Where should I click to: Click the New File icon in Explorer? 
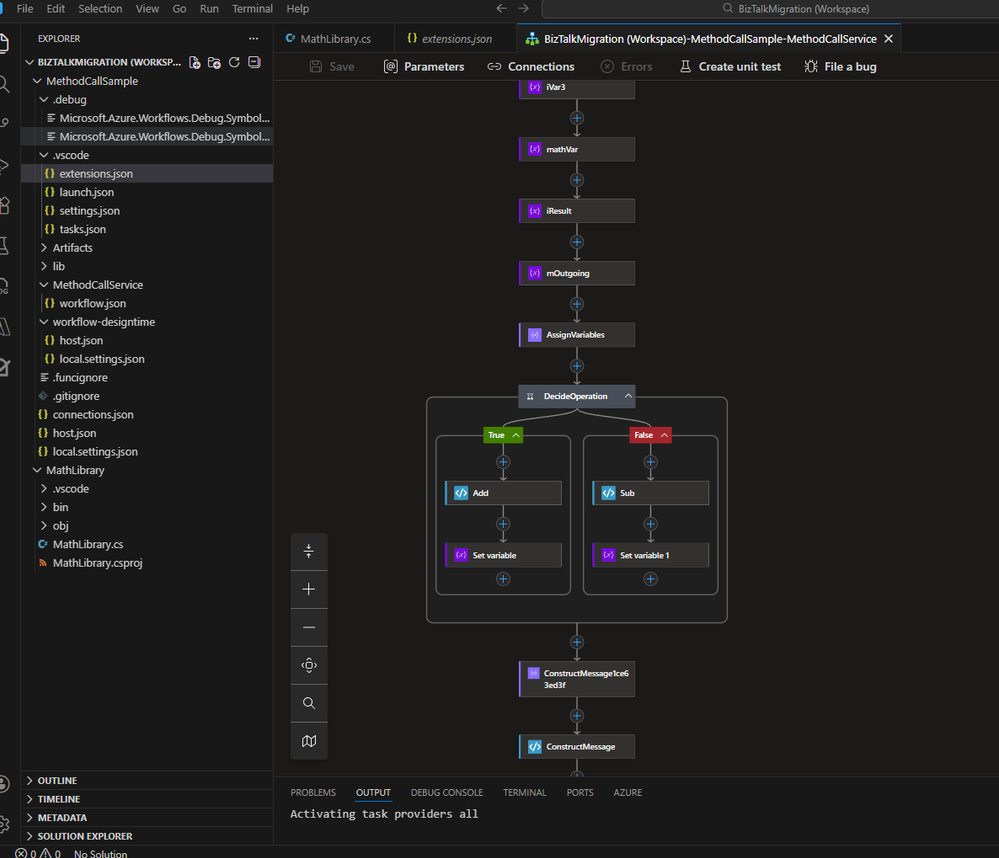tap(194, 62)
